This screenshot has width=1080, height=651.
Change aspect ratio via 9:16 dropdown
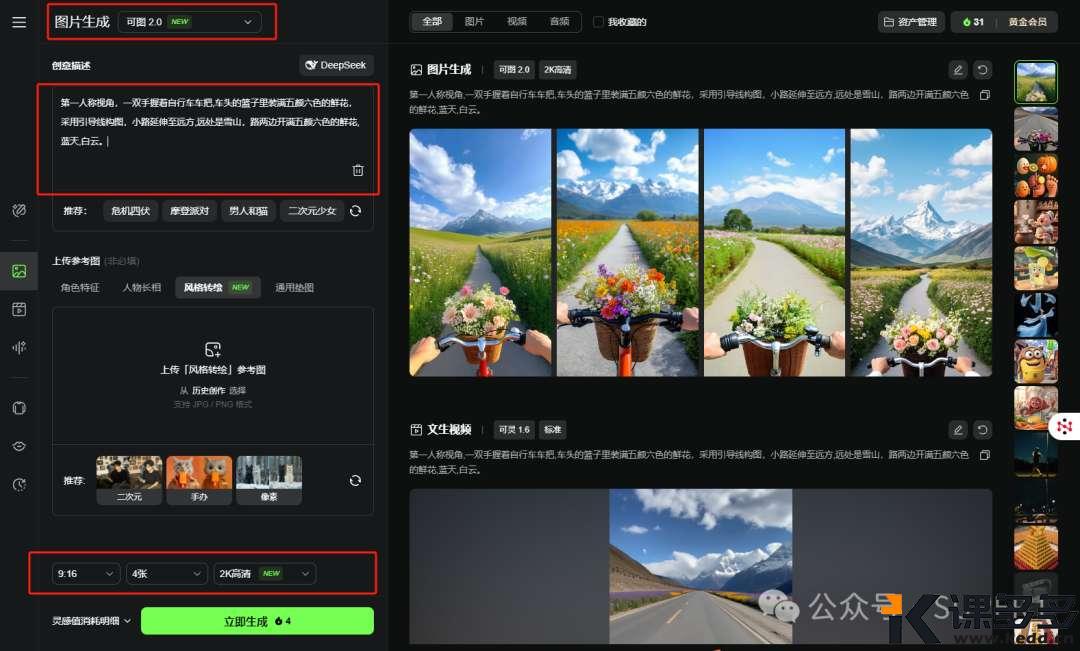pos(86,573)
